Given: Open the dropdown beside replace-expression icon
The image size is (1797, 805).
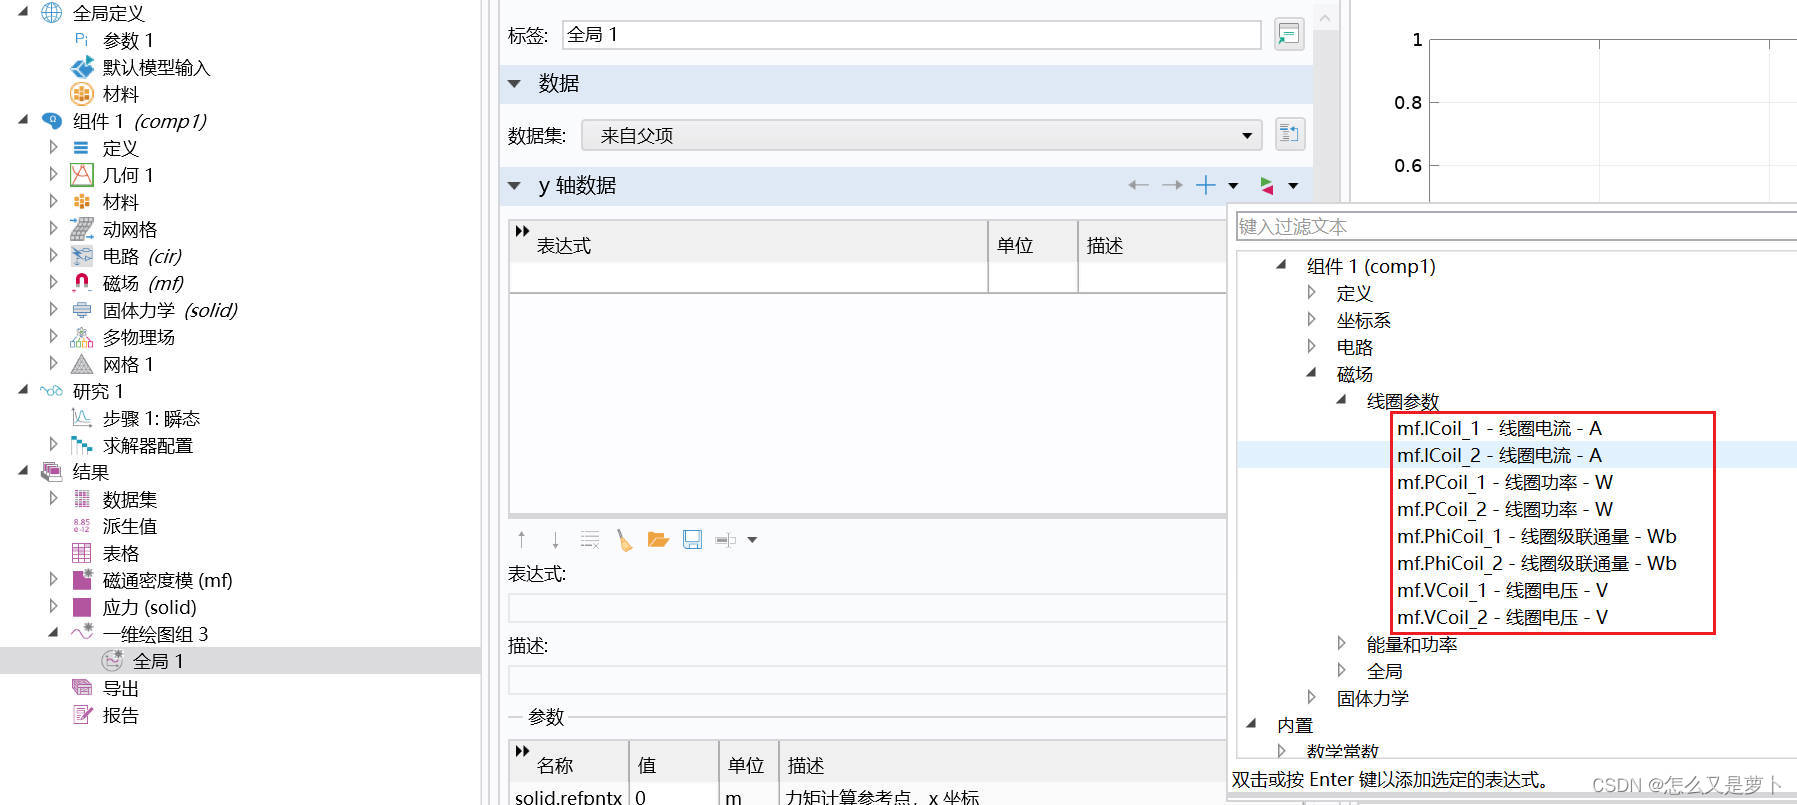Looking at the screenshot, I should point(1293,185).
